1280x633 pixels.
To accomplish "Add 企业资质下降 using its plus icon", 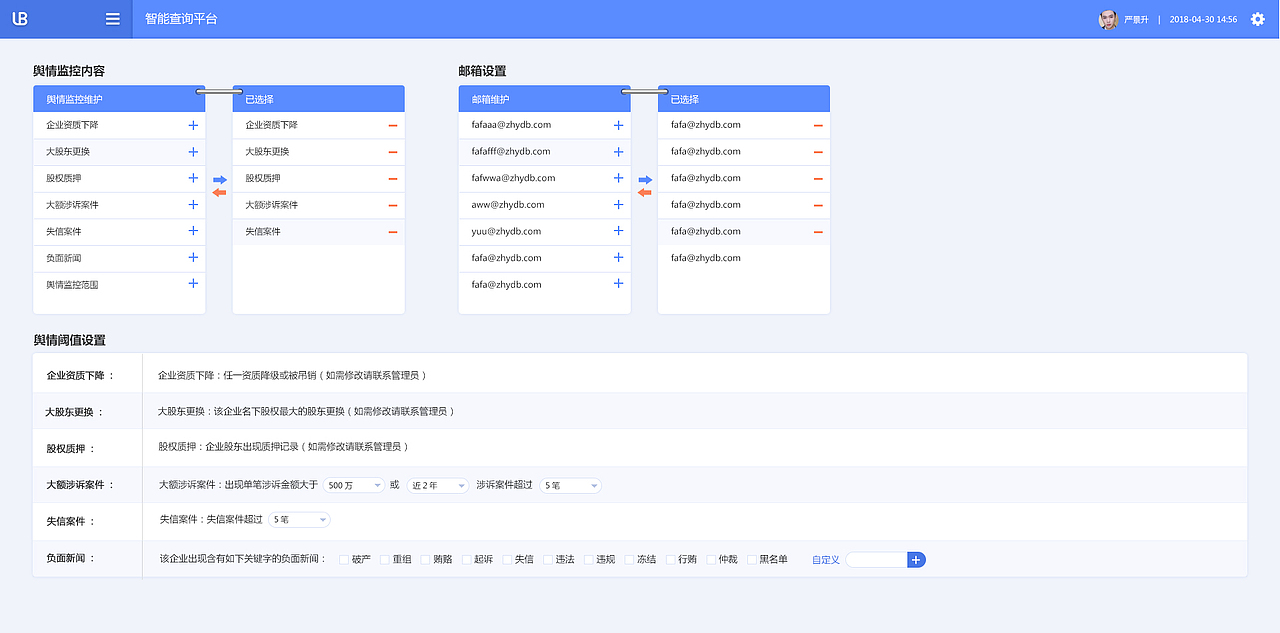I will coord(192,124).
